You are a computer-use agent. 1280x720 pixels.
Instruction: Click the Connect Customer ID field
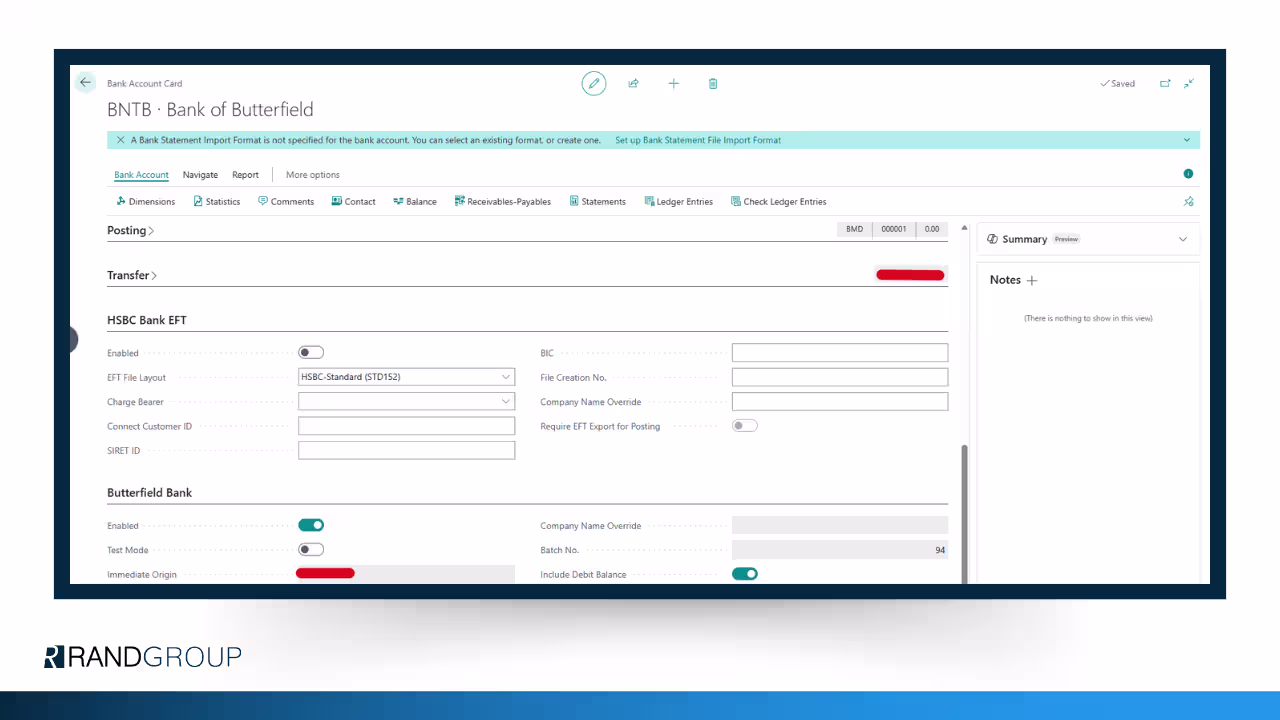coord(406,426)
